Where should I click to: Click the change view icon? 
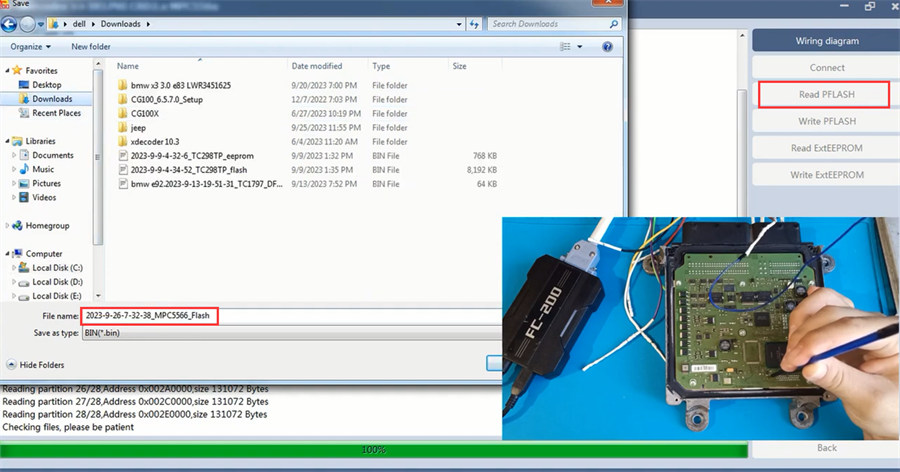tap(565, 47)
